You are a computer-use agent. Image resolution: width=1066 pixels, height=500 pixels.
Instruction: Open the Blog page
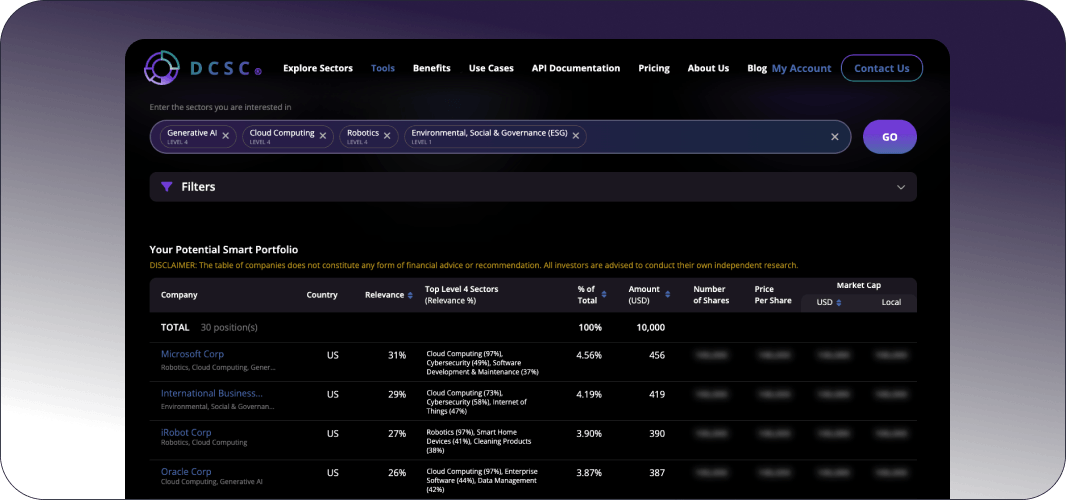coord(757,68)
